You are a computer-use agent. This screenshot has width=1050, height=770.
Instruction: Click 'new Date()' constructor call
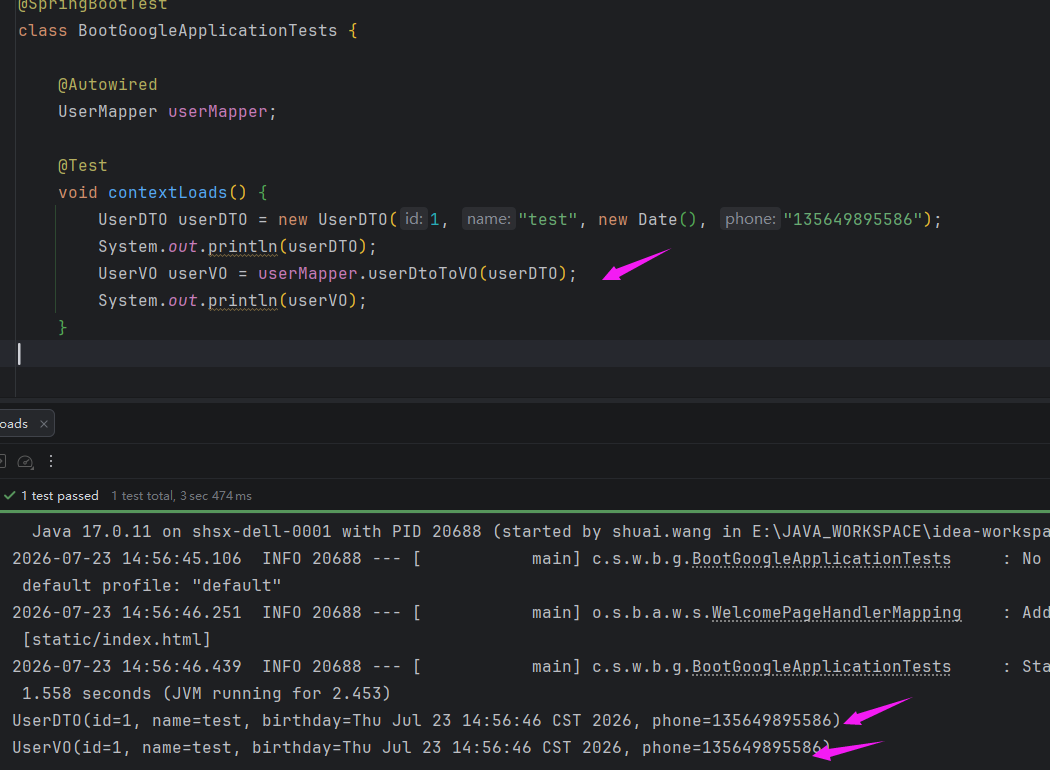(x=648, y=220)
